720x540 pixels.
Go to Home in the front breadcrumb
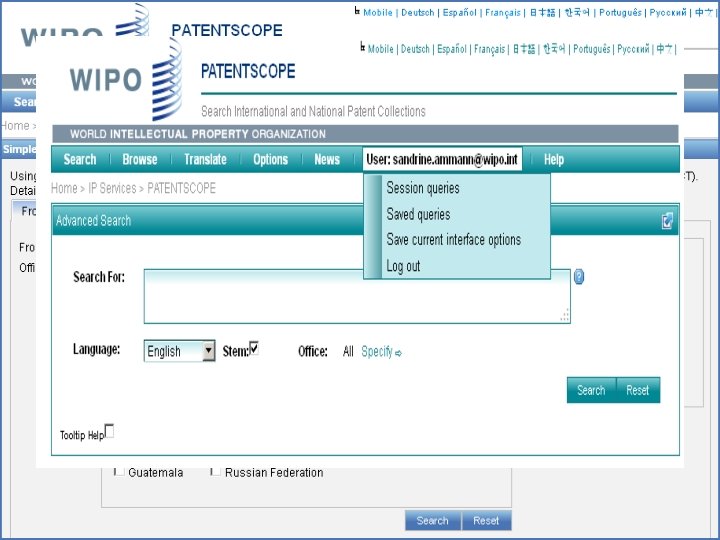(x=64, y=188)
